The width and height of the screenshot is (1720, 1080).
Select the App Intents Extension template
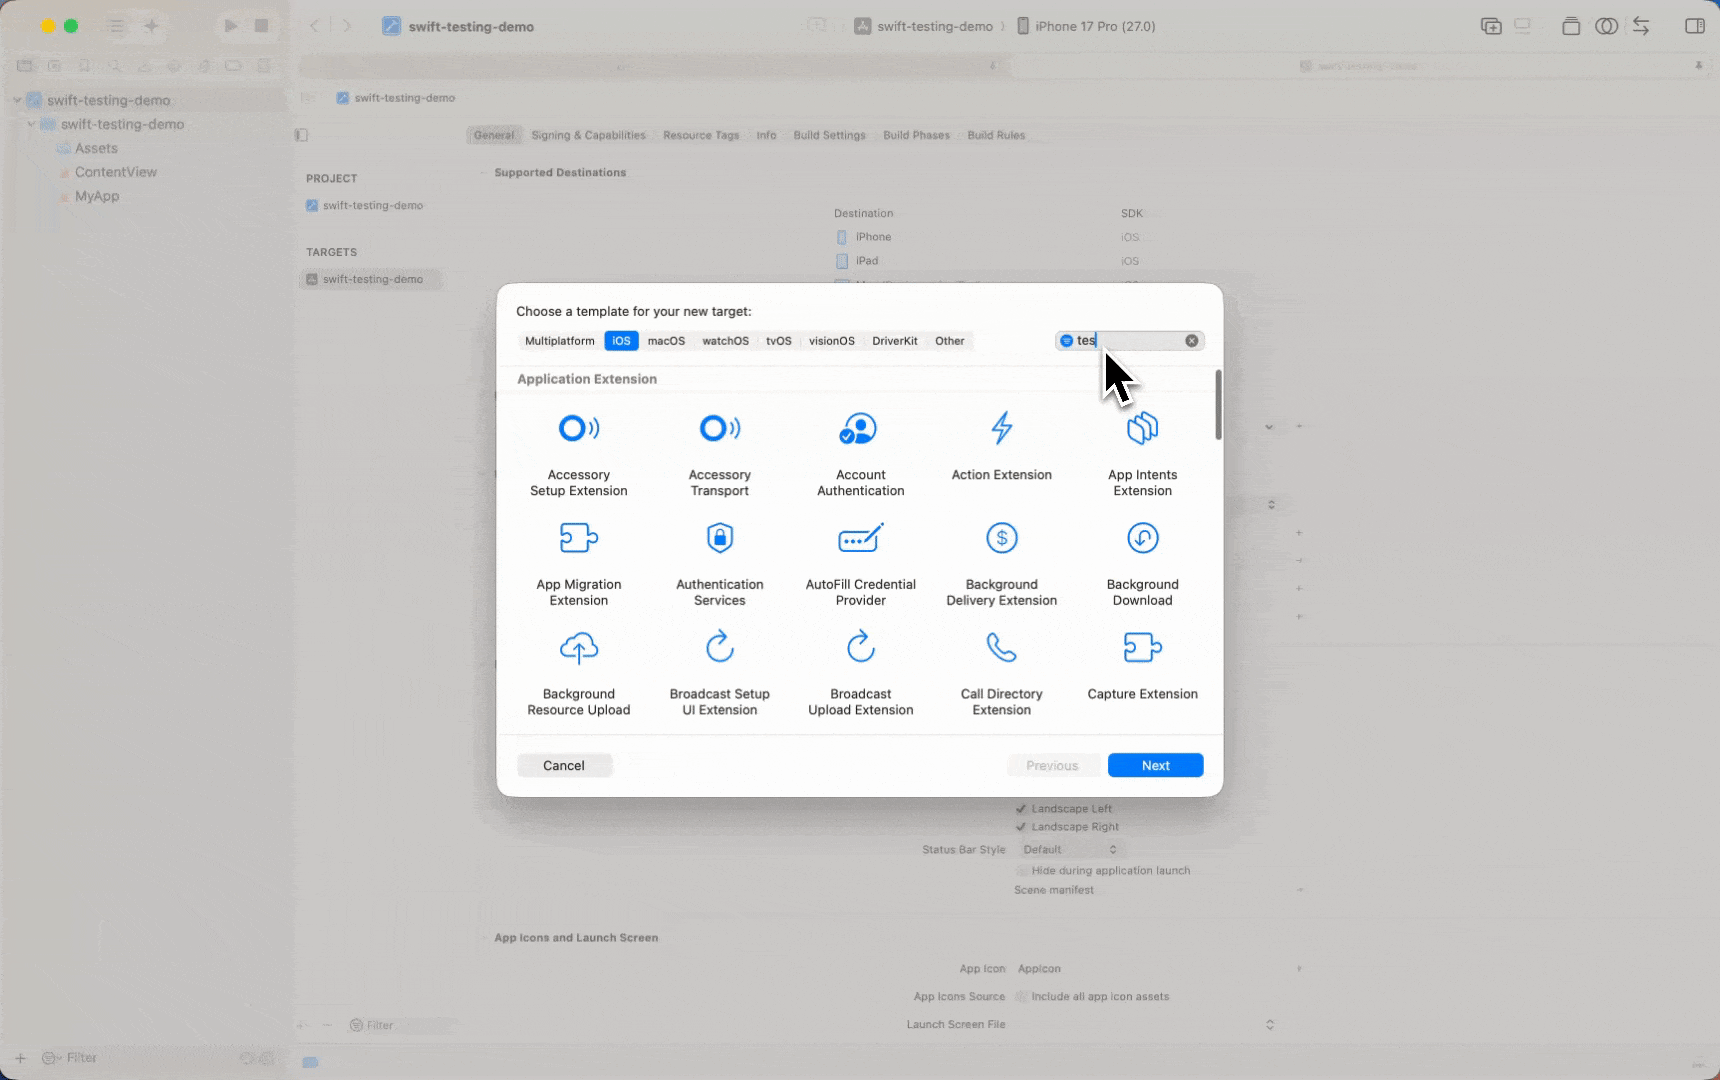(x=1142, y=453)
